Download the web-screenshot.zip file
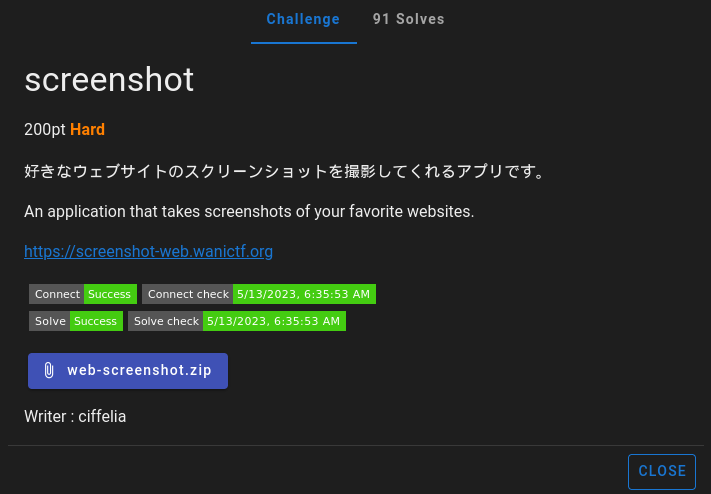Viewport: 711px width, 494px height. click(128, 371)
